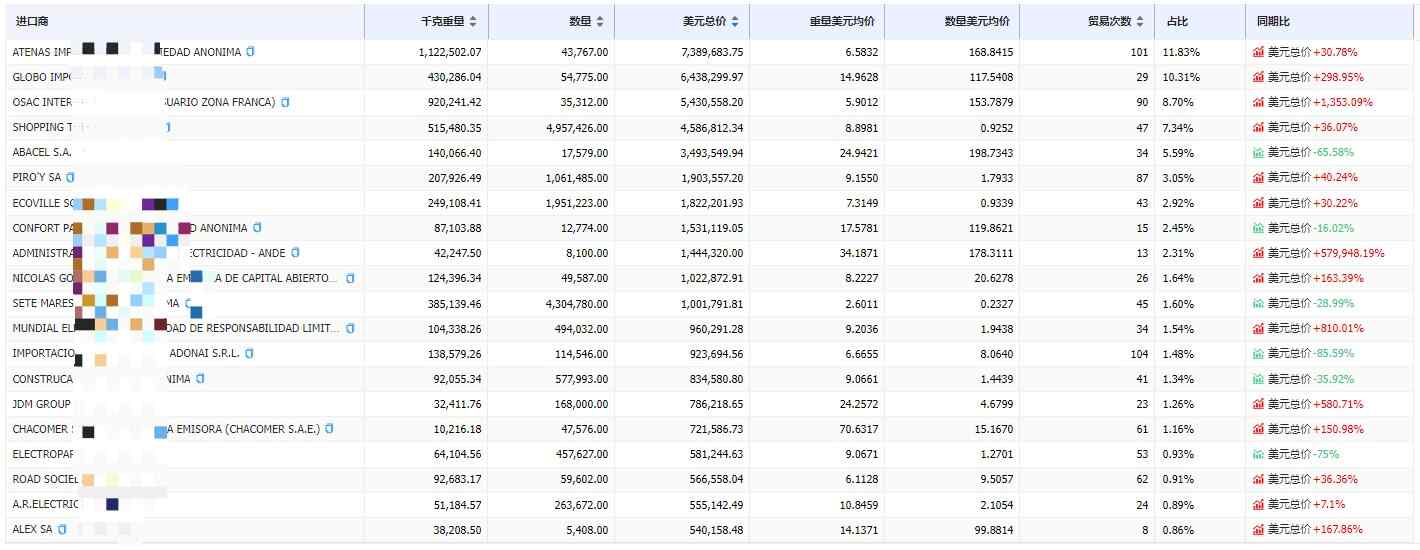Screen dimensions: 1420x550
Task: Toggle sort arrows on 贸易次数 column
Action: [1140, 21]
